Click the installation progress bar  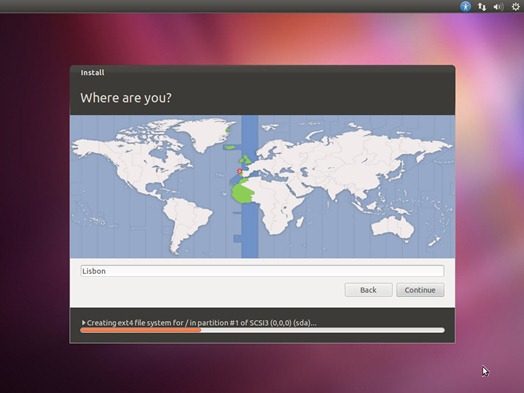(x=262, y=331)
